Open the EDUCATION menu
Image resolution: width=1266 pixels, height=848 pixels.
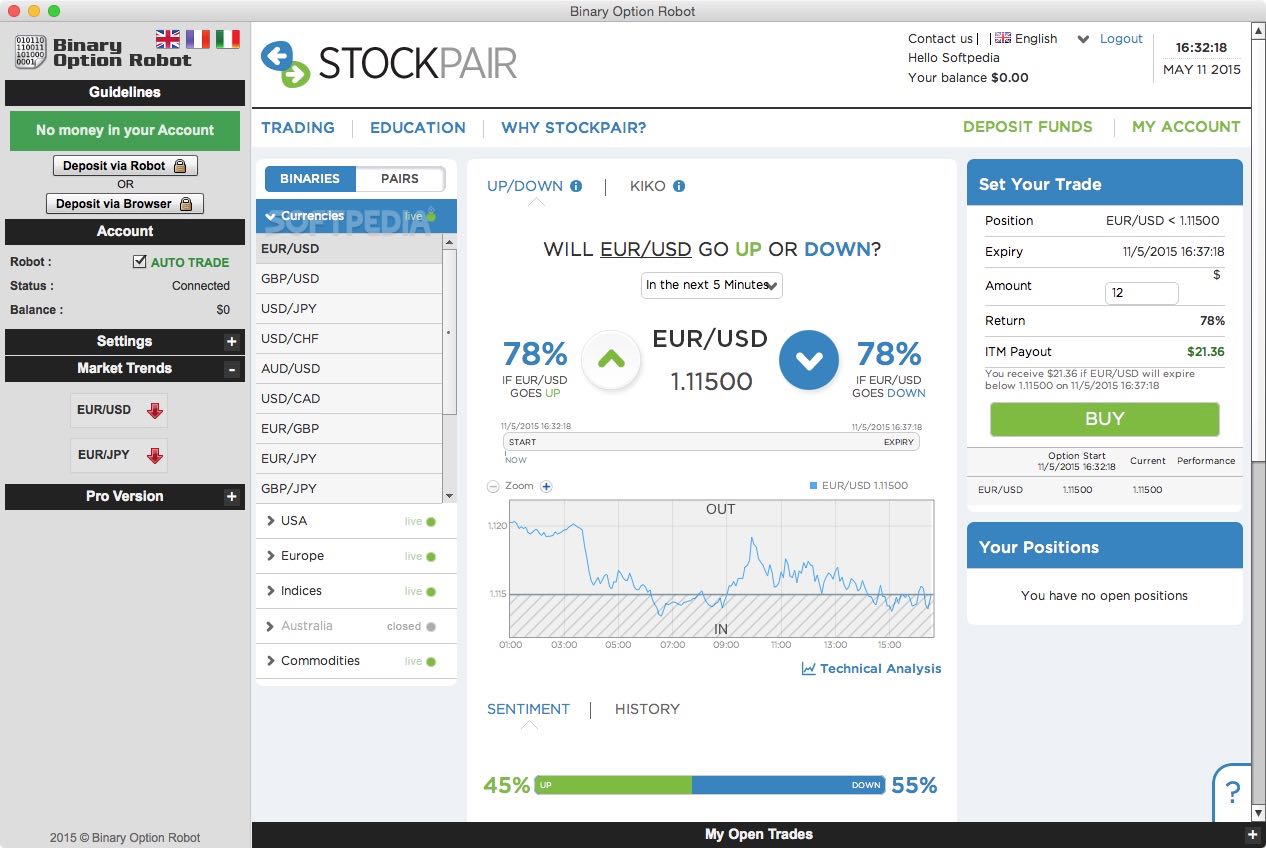(418, 128)
